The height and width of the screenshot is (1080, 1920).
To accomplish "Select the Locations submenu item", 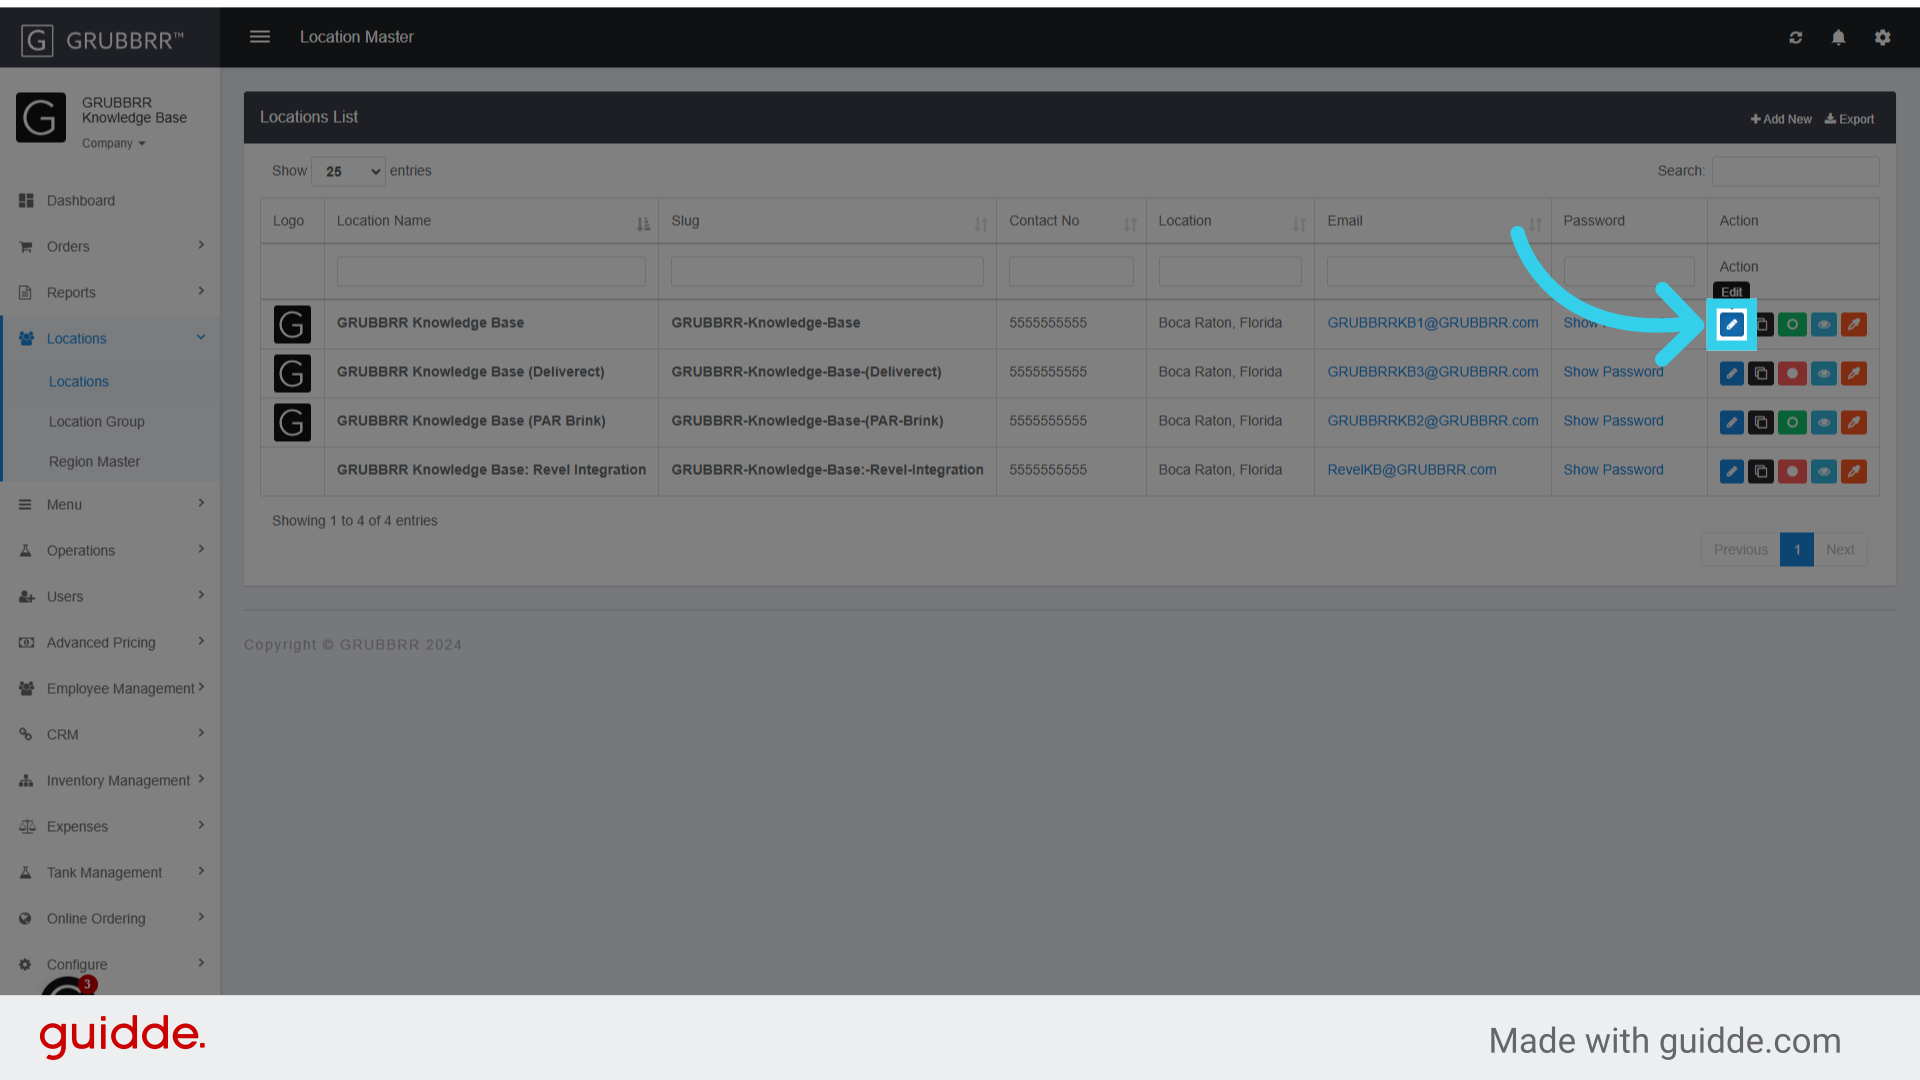I will point(79,382).
